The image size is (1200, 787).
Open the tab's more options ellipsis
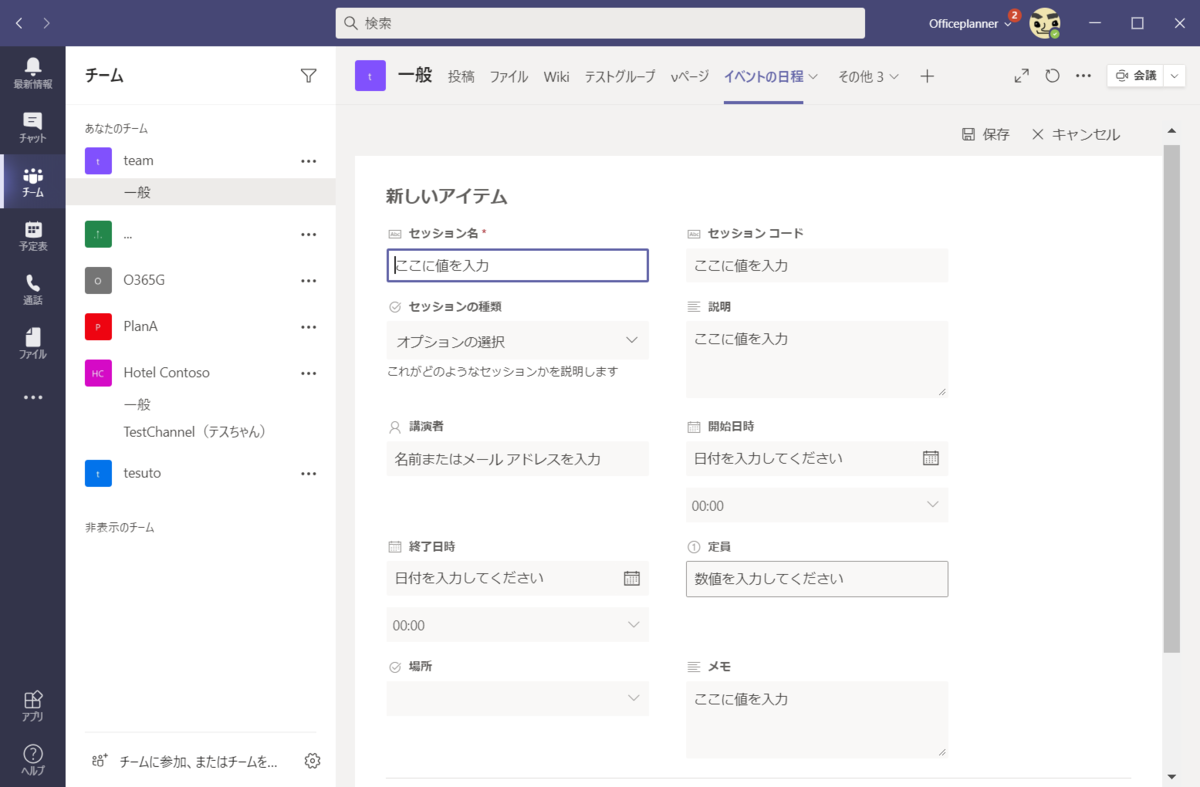1083,76
